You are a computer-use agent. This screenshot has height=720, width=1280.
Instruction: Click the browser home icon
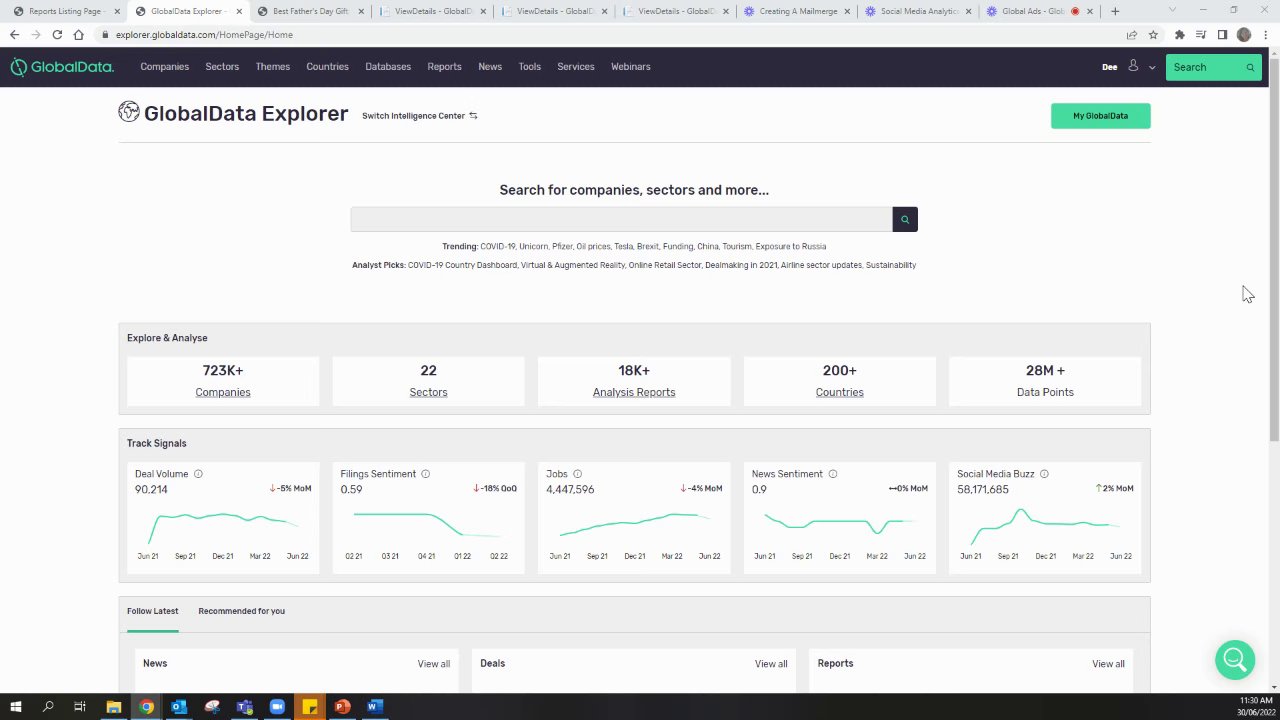(78, 34)
